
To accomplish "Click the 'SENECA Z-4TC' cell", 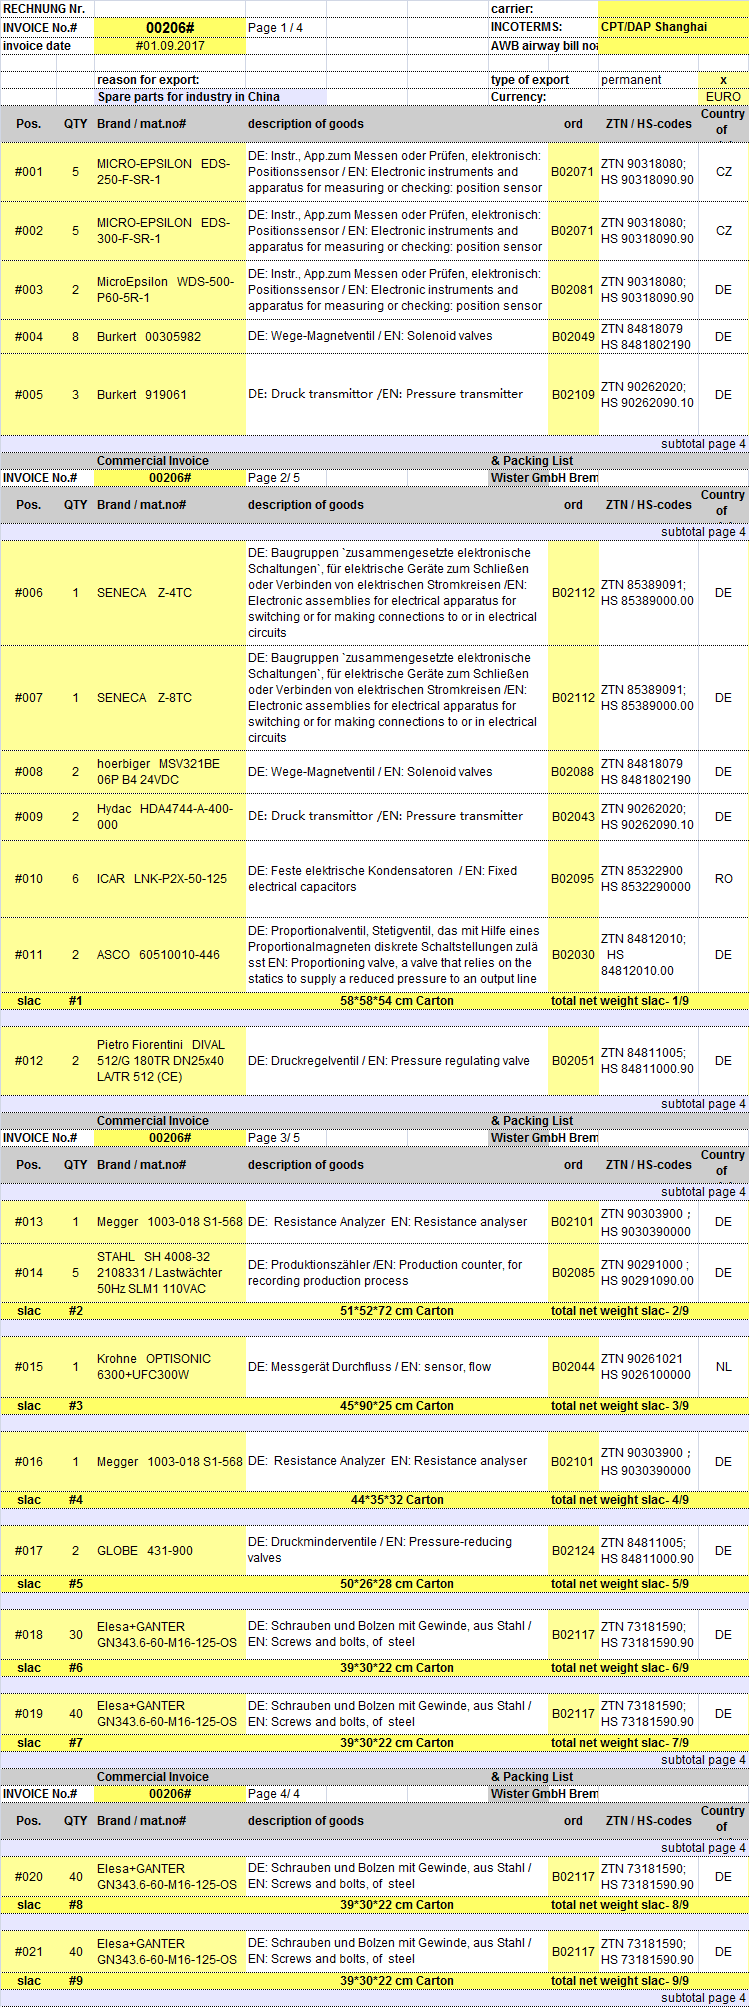I will (170, 593).
